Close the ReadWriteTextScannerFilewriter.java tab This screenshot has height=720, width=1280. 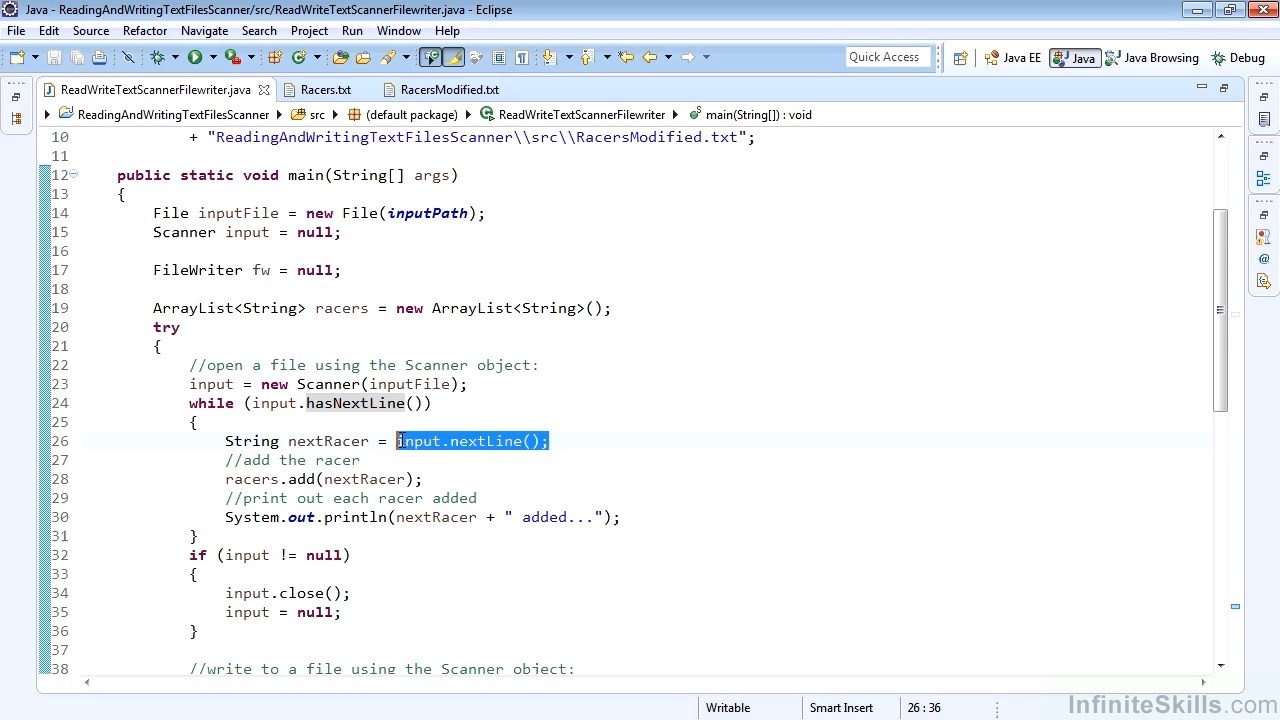click(264, 90)
